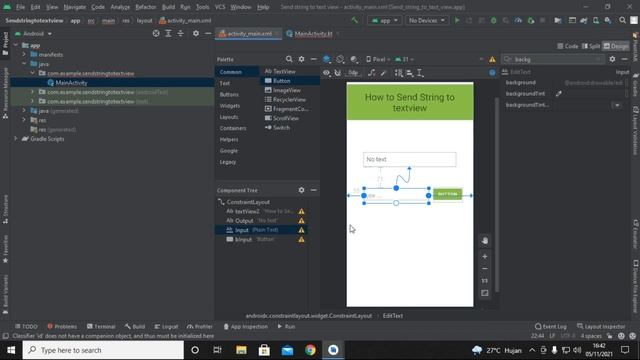Open the Build menu

168,7
